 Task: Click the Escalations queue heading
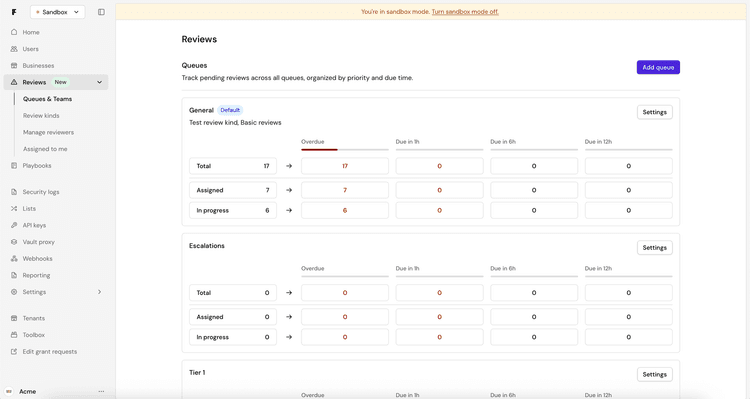tap(207, 246)
